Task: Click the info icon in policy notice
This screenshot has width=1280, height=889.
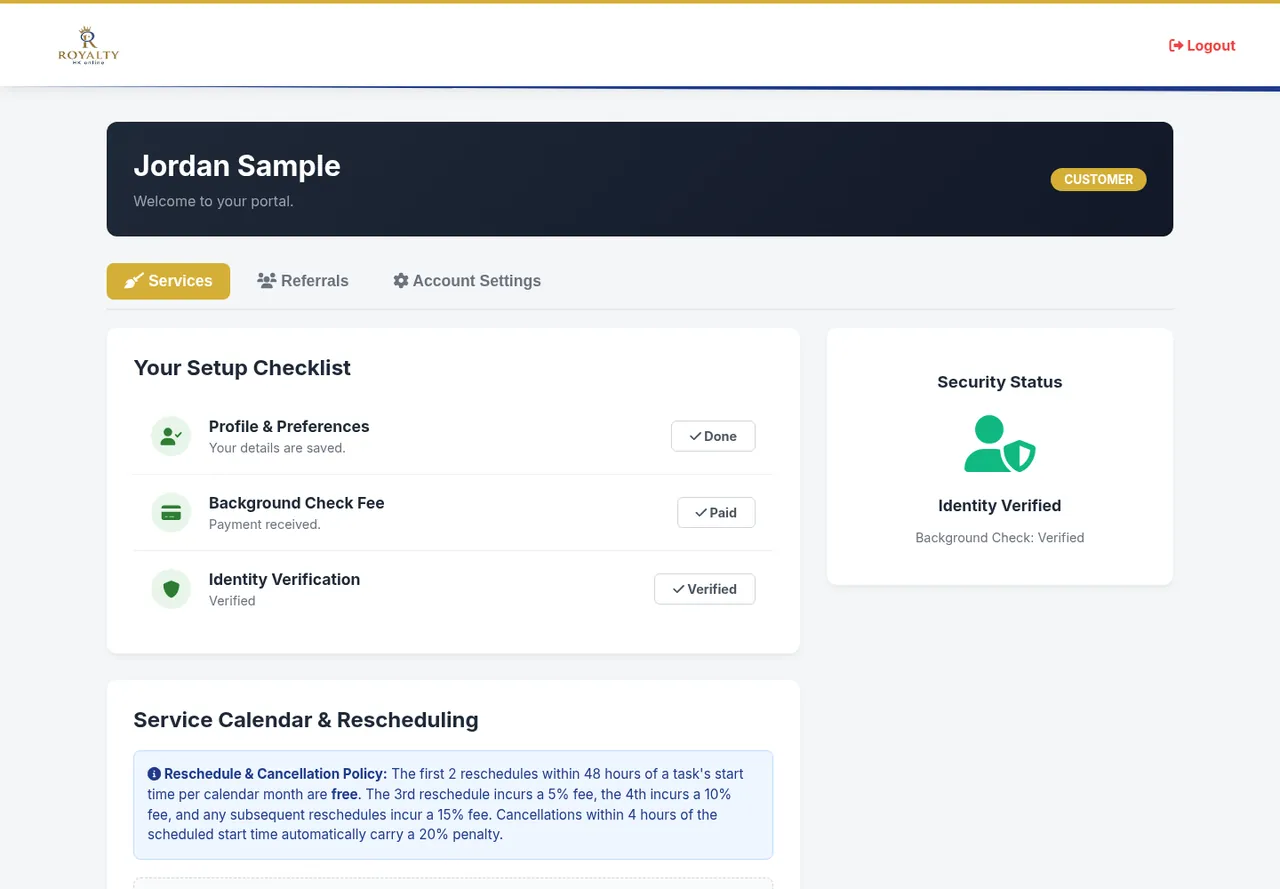Action: [x=154, y=774]
